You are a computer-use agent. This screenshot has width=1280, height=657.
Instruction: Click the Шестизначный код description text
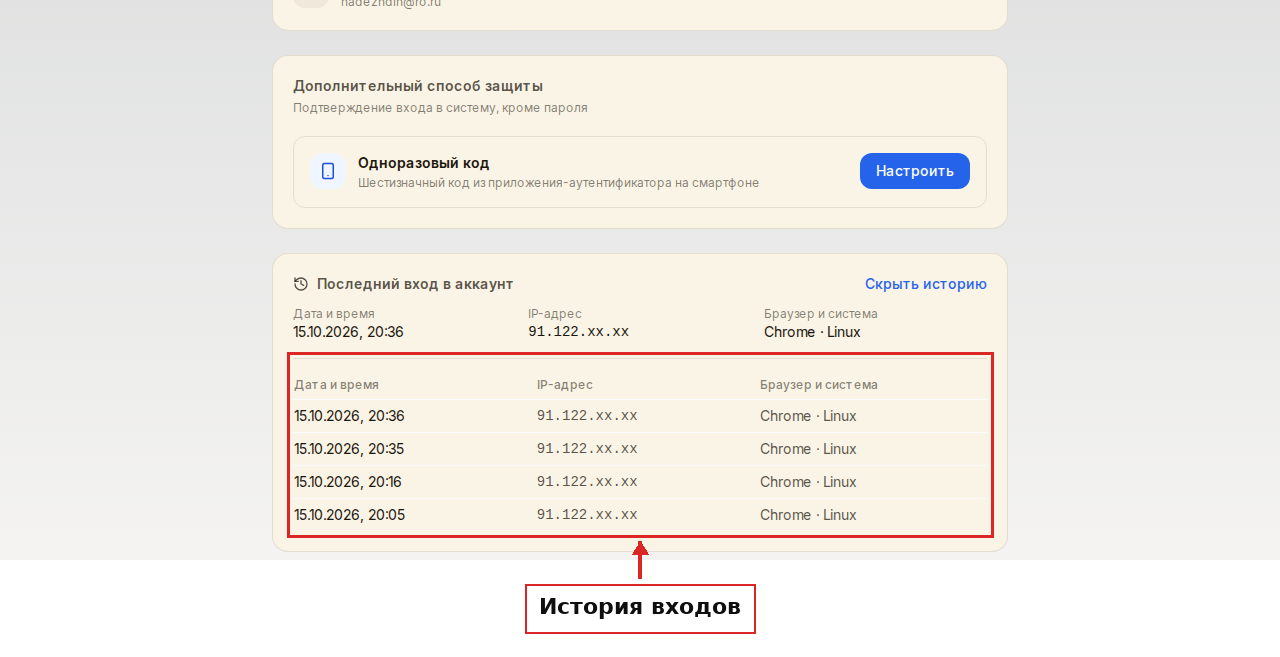click(x=558, y=183)
